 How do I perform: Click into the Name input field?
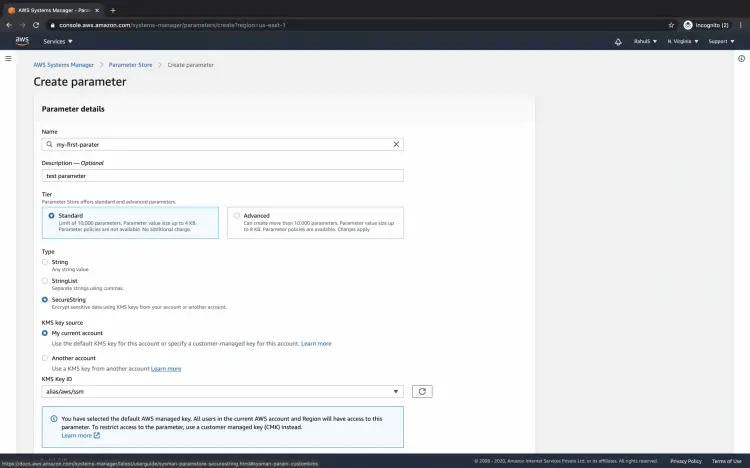pos(222,145)
